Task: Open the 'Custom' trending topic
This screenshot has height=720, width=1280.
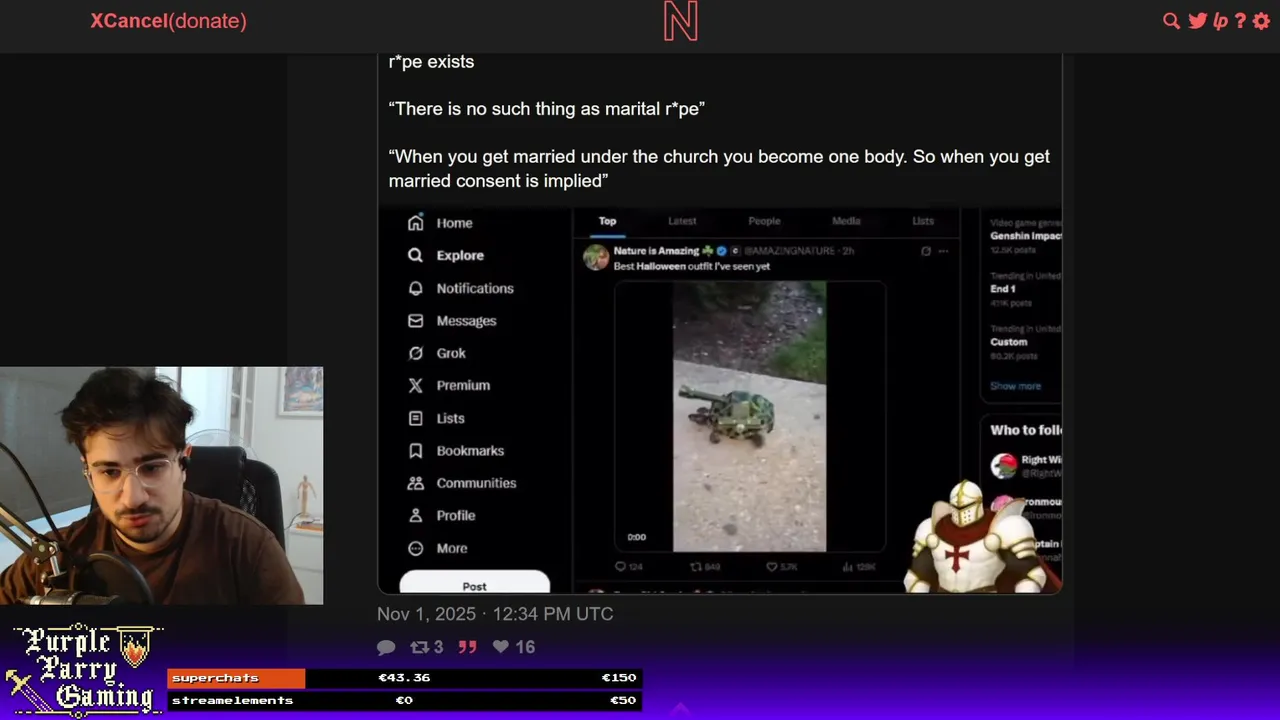Action: 1025,341
